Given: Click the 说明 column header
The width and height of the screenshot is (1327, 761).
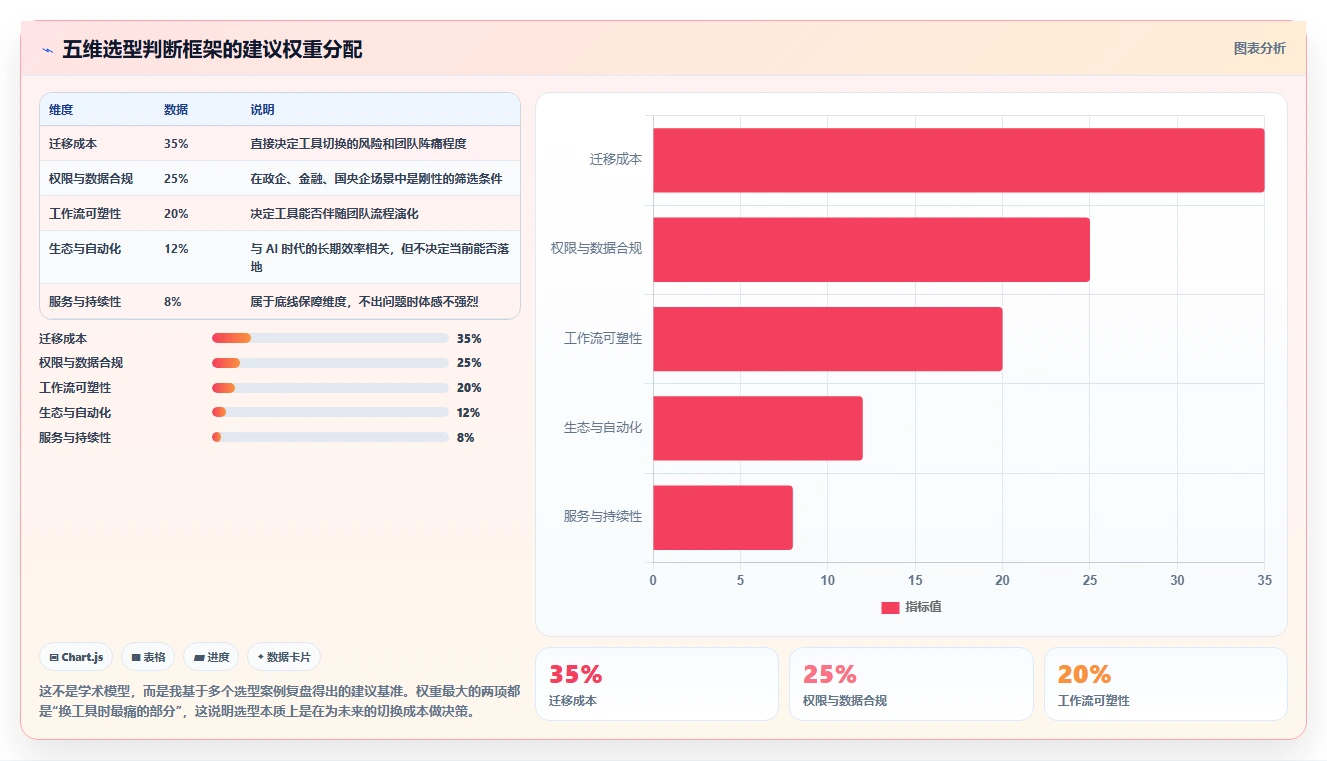Looking at the screenshot, I should (x=262, y=110).
